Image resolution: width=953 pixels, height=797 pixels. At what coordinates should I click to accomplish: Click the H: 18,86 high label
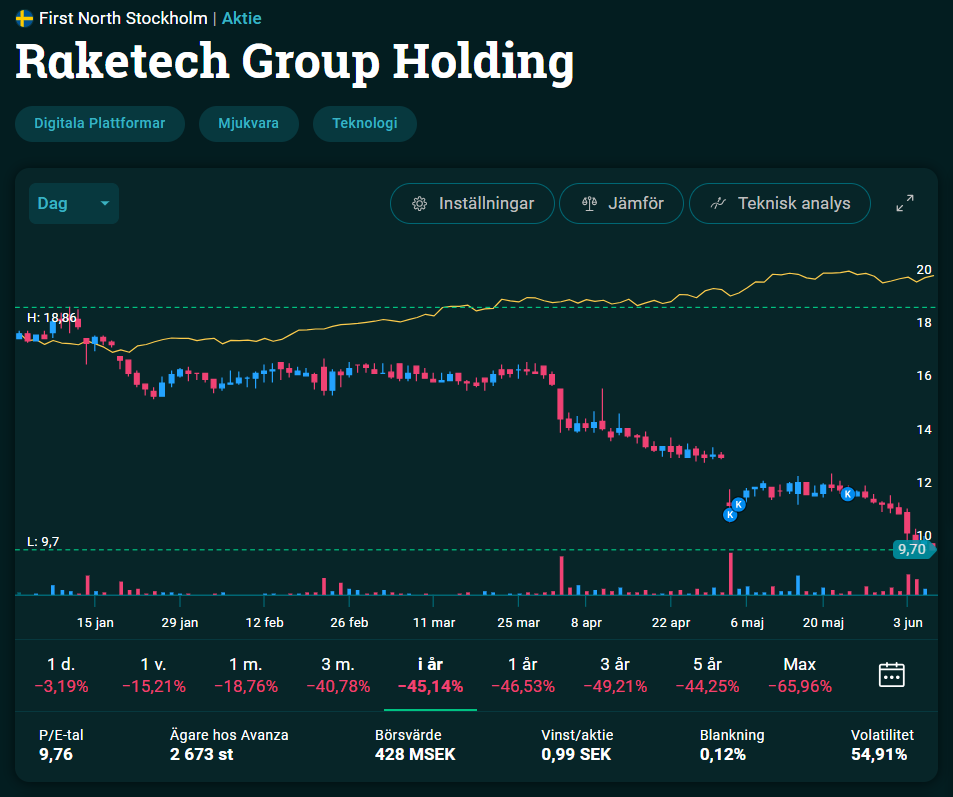pos(52,317)
